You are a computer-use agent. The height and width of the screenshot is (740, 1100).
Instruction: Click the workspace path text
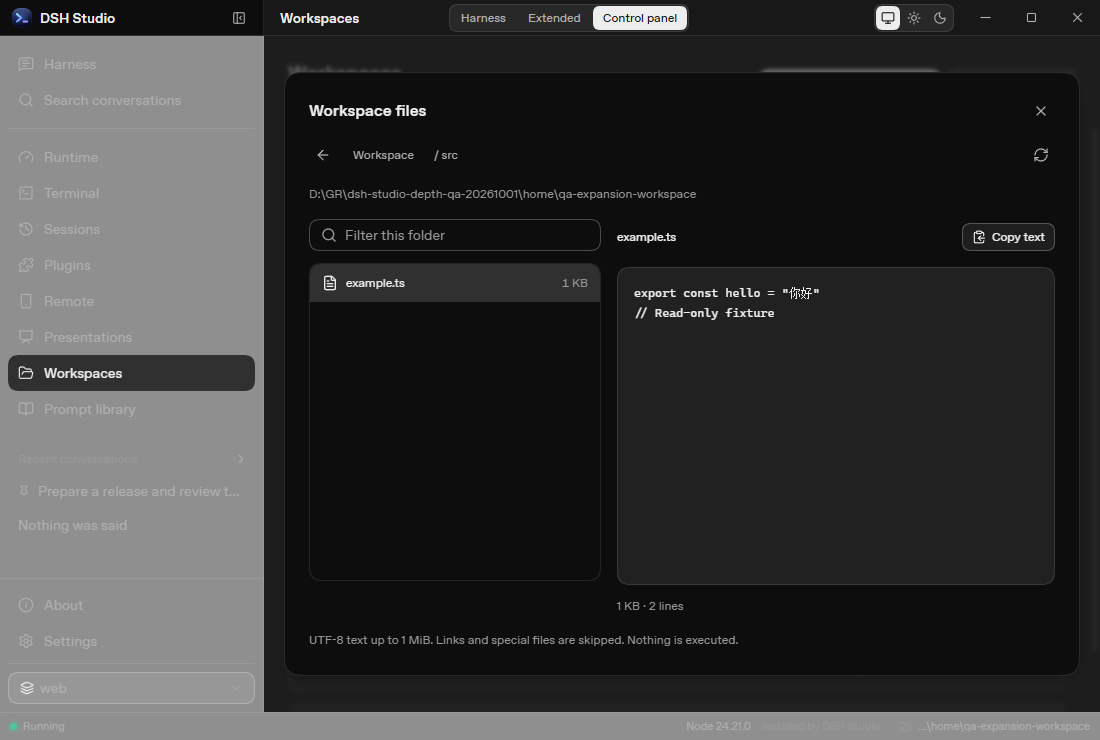click(502, 194)
